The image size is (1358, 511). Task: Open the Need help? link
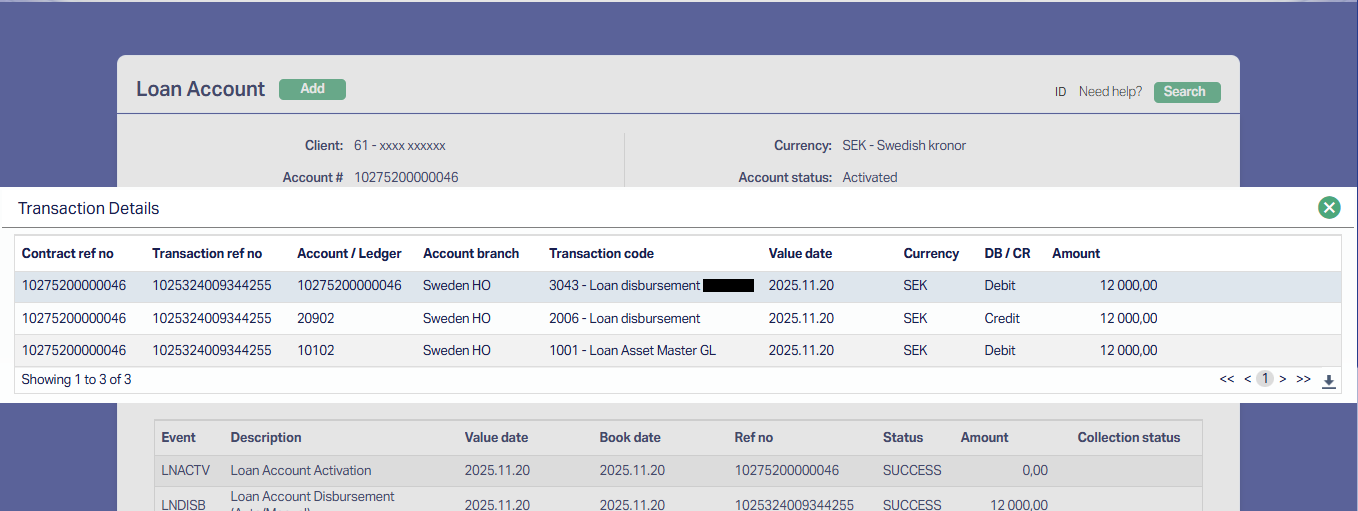pos(1110,92)
